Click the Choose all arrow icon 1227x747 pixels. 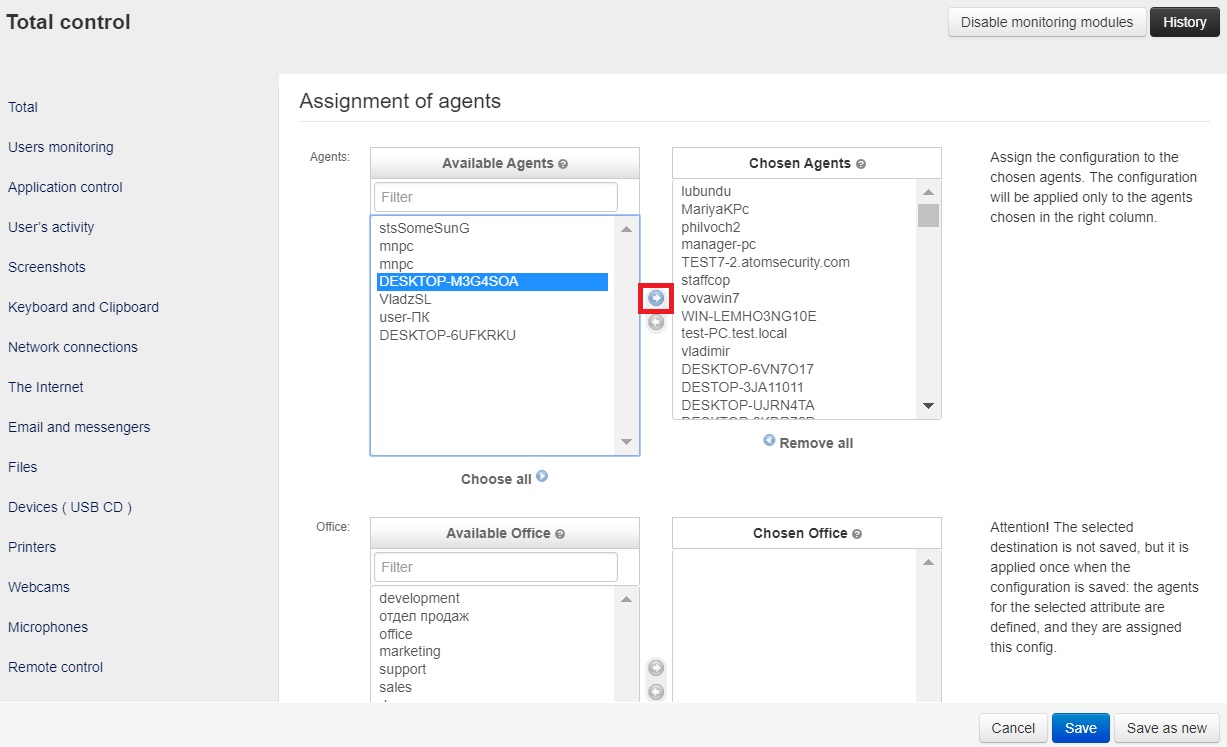tap(542, 477)
